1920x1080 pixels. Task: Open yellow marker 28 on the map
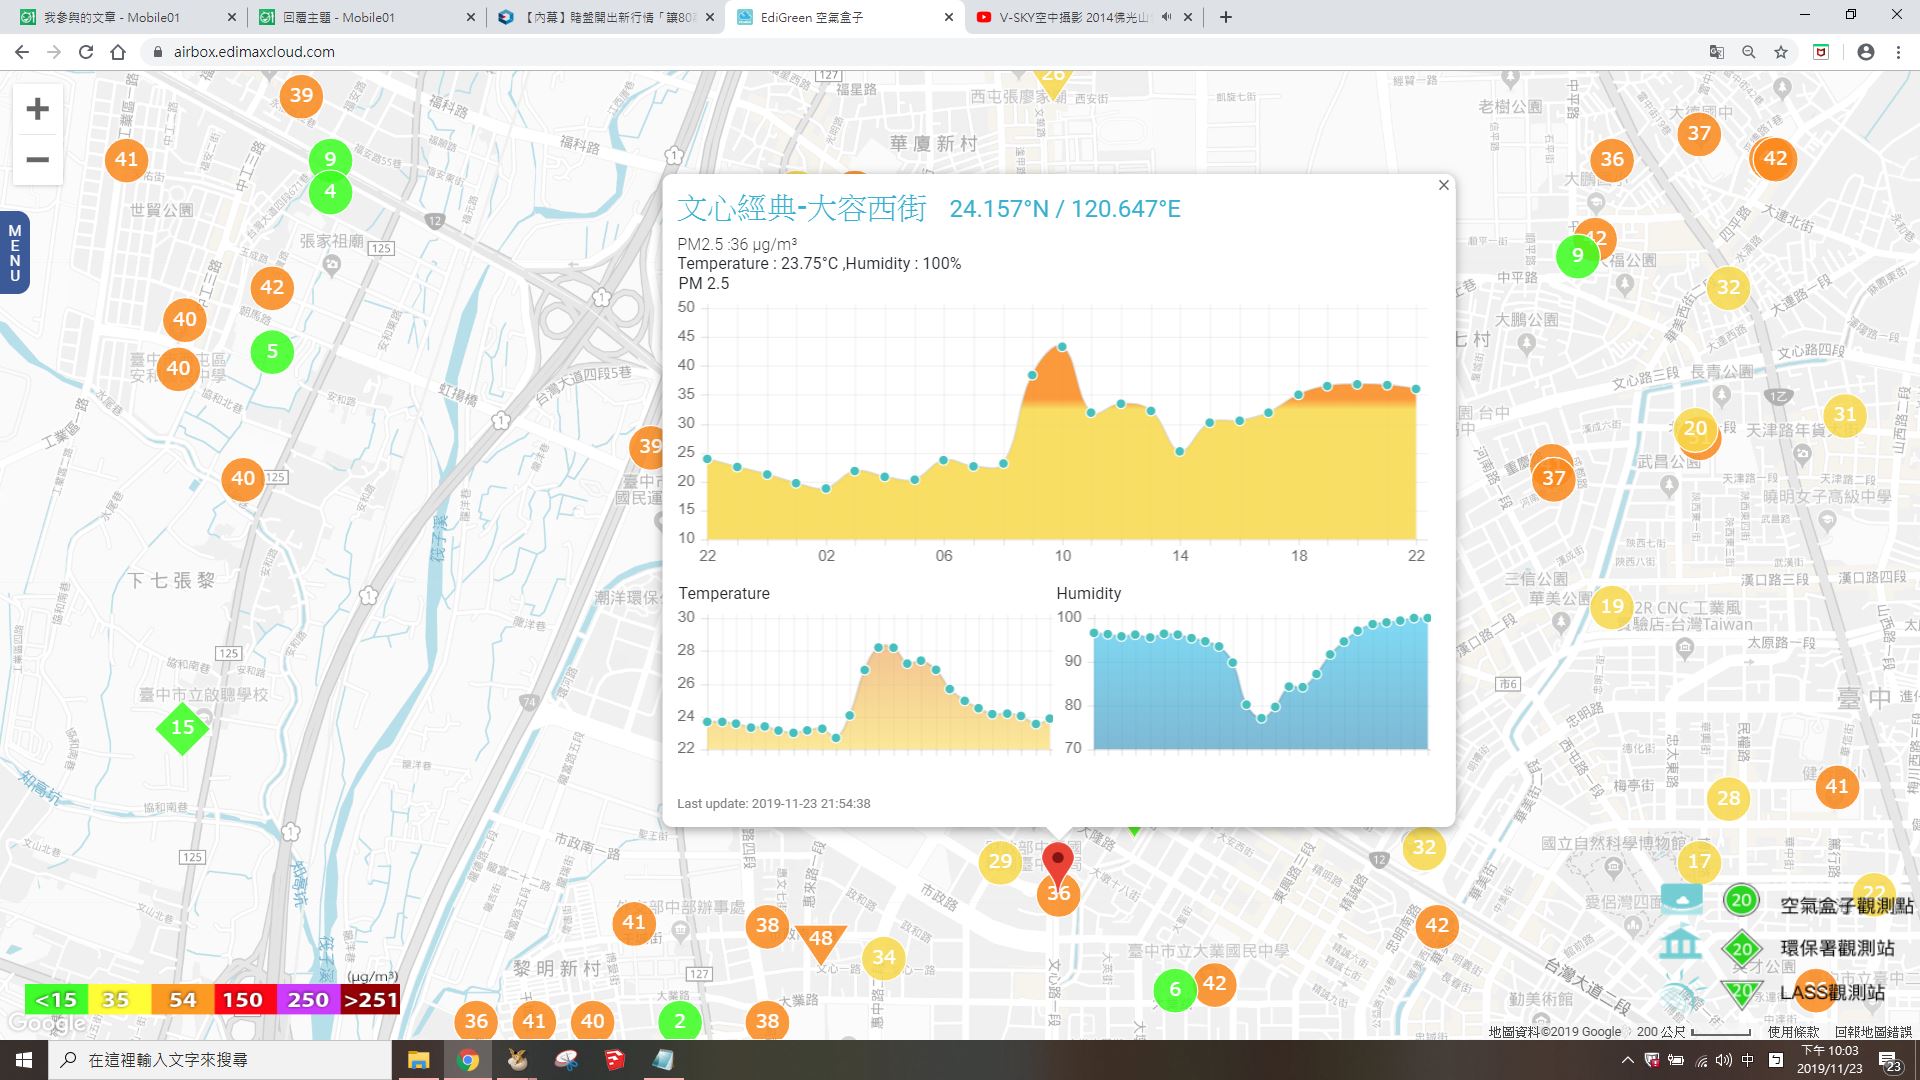[x=1729, y=798]
